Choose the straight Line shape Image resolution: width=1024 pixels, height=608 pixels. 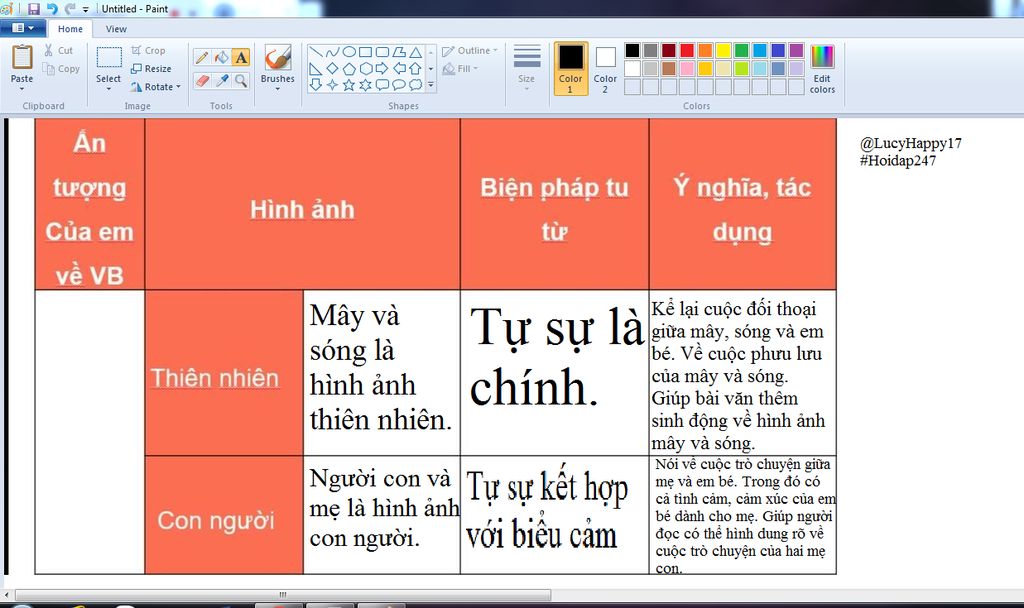(316, 52)
